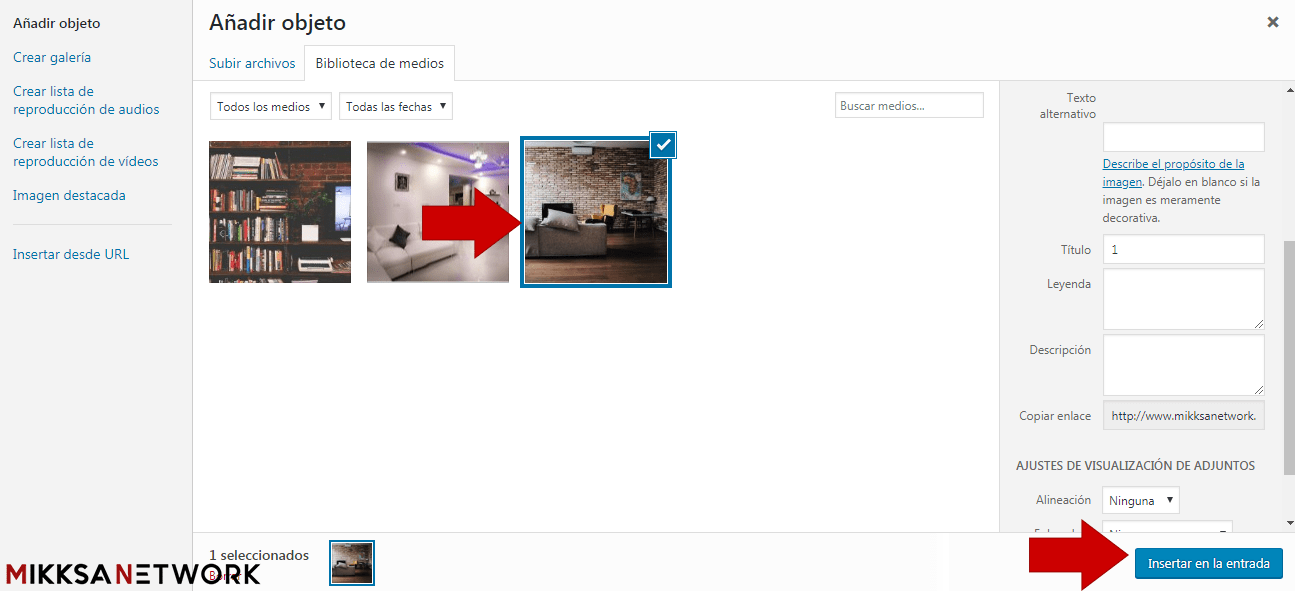This screenshot has height=591, width=1295.
Task: Focus the Texto alternativo input field
Action: tap(1183, 137)
